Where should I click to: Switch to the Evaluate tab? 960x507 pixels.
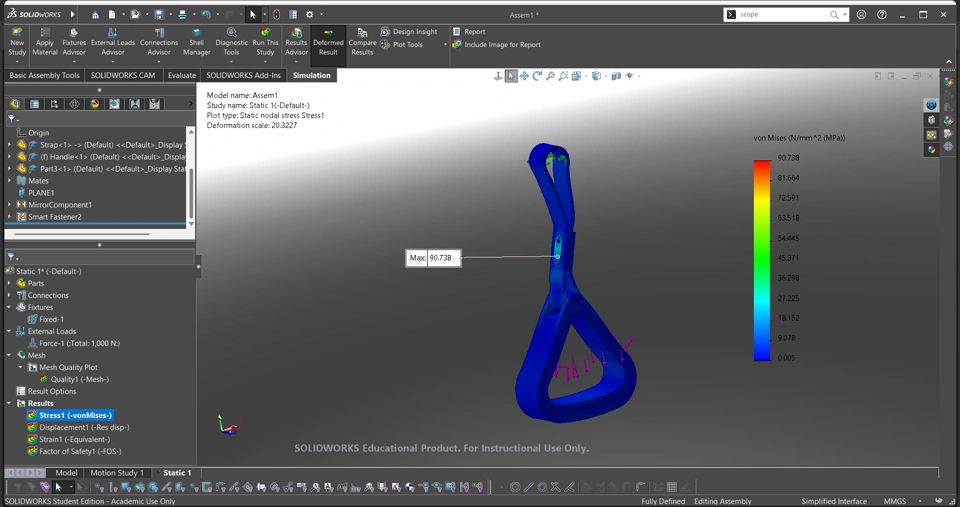coord(182,75)
